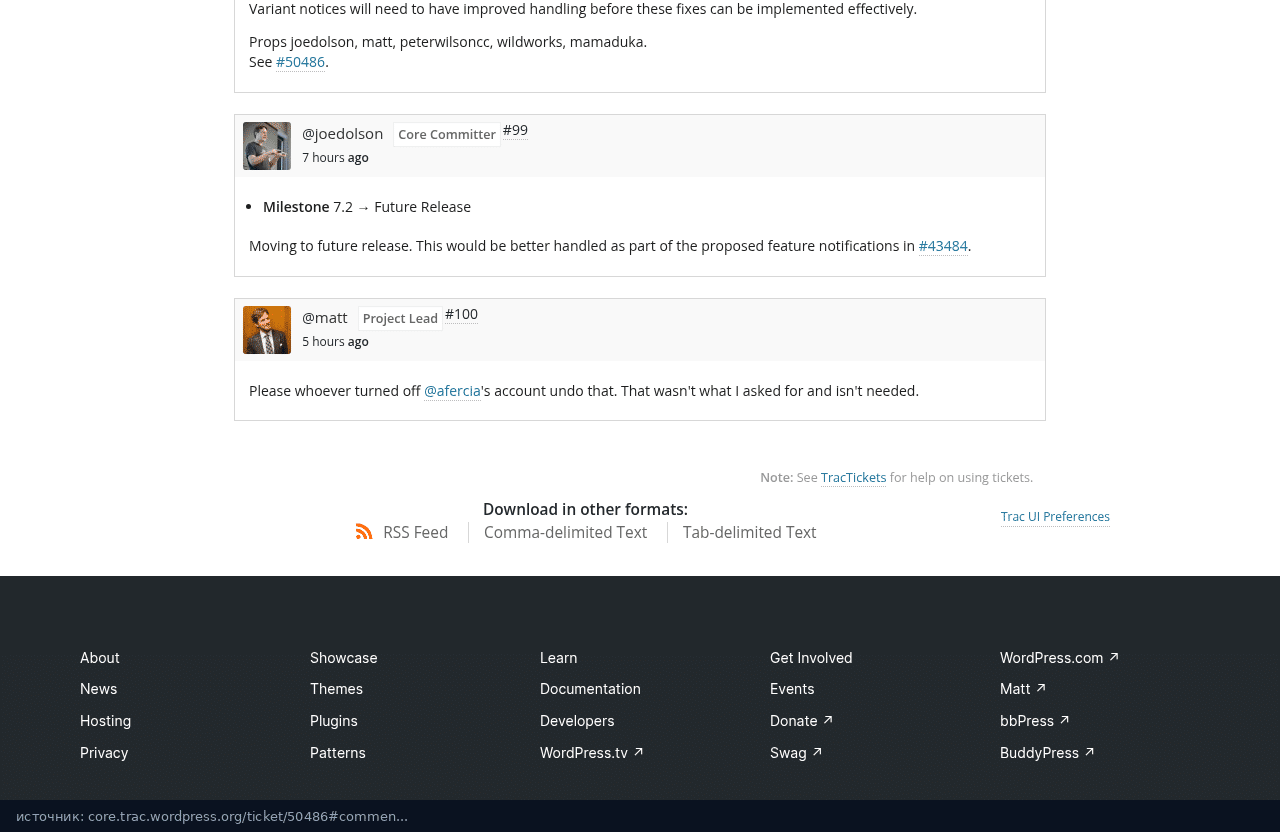
Task: Open joedolson's avatar image
Action: point(267,146)
